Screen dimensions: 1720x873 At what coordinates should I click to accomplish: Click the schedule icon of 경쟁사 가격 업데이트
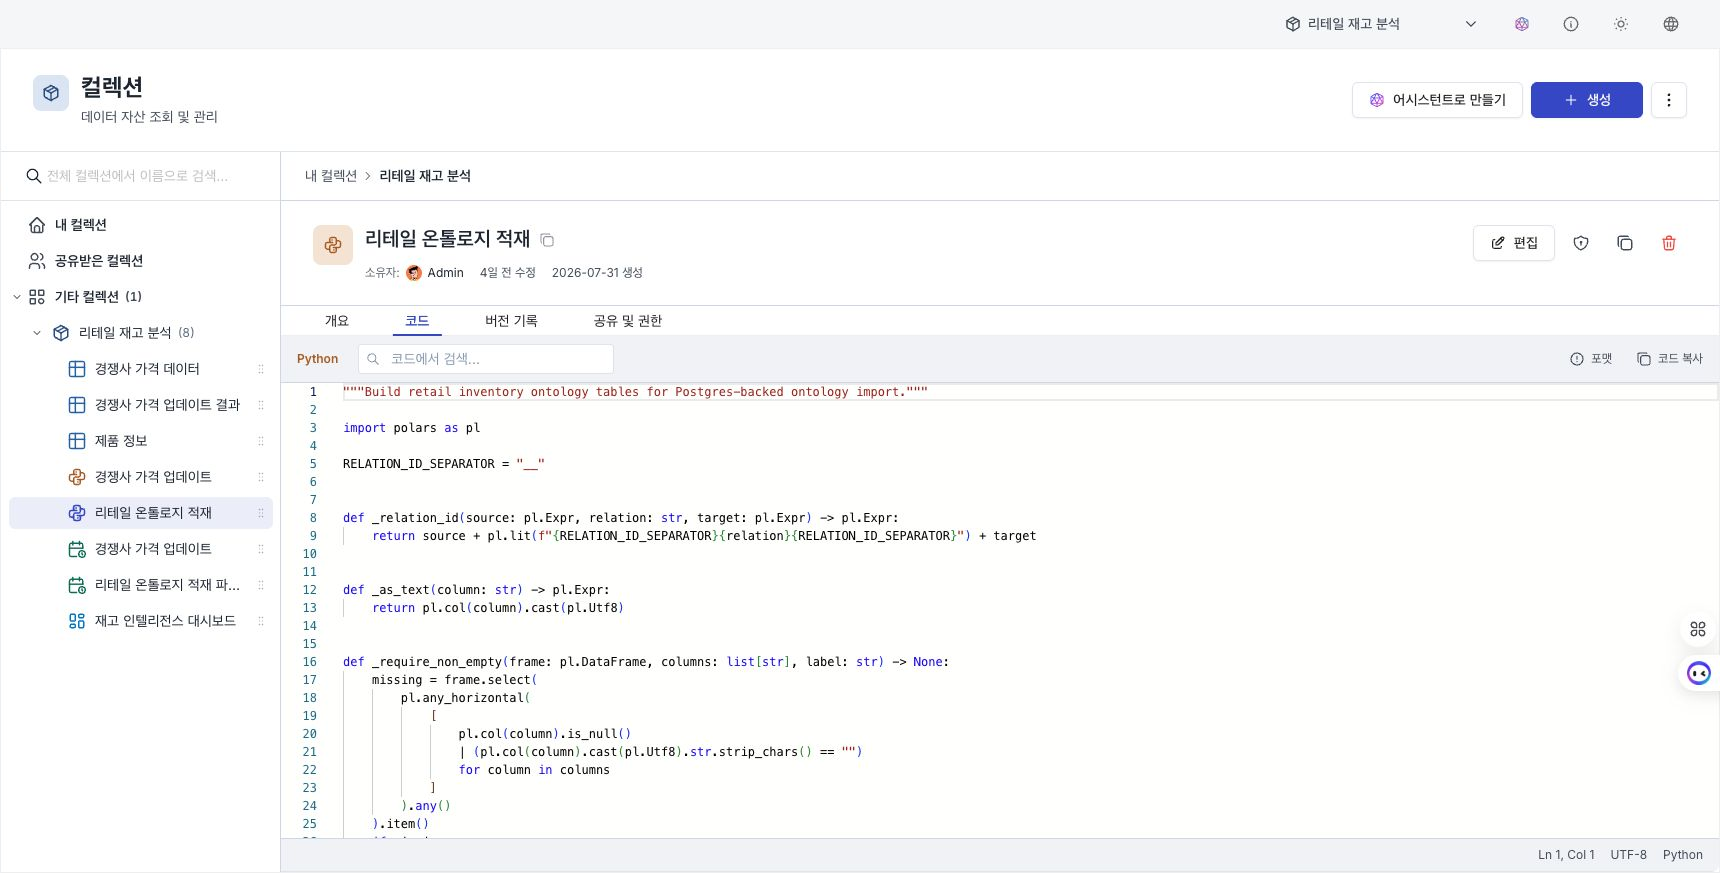point(77,549)
